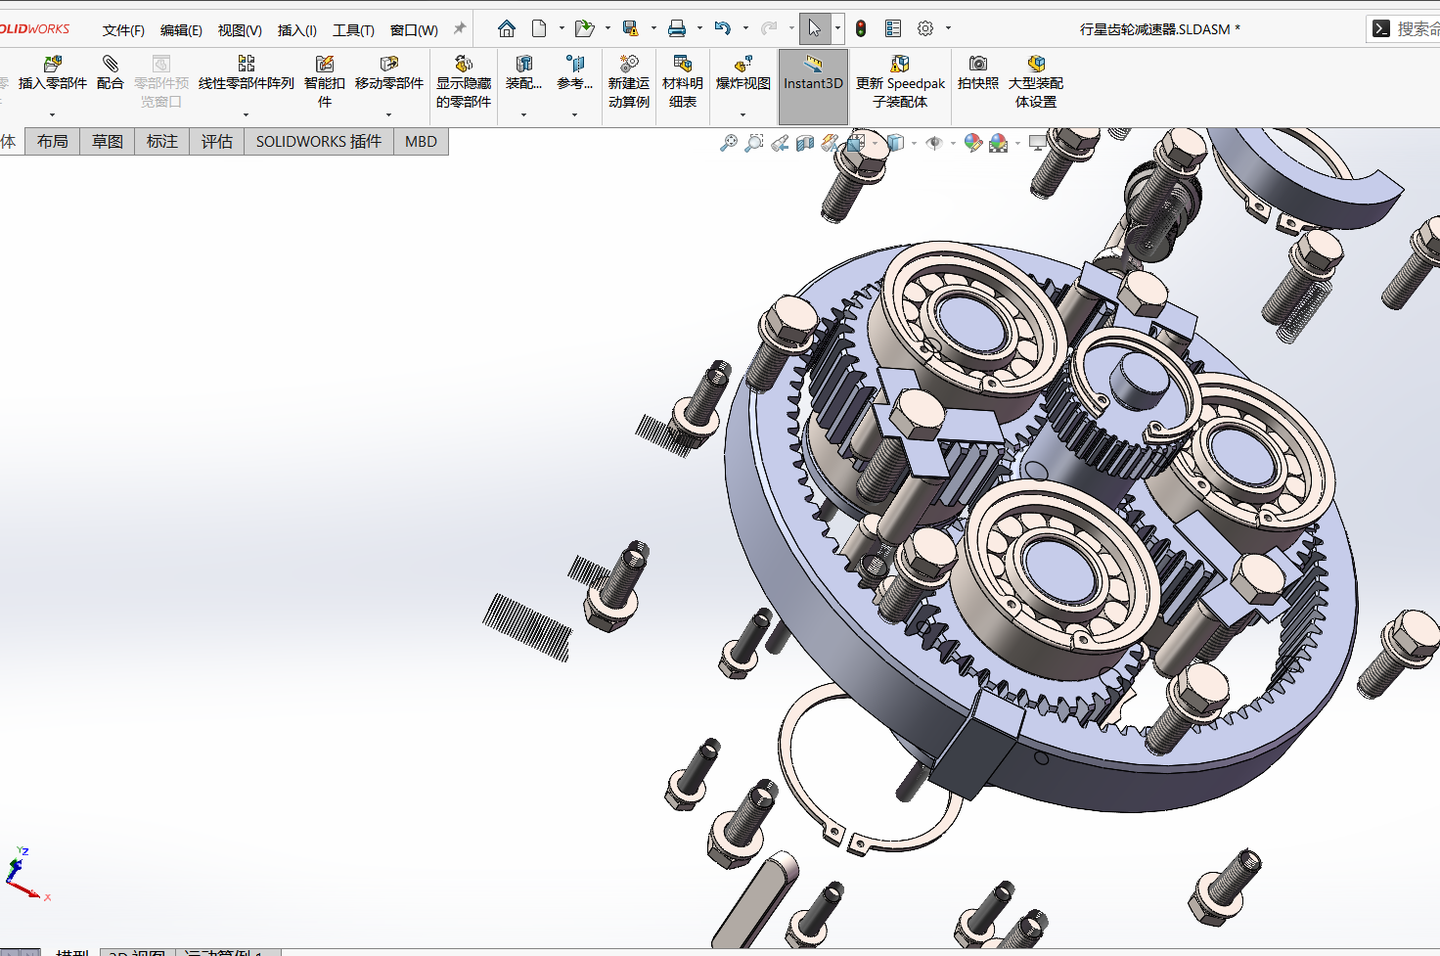This screenshot has height=956, width=1440.
Task: Click the Apply Scene icon
Action: click(998, 143)
